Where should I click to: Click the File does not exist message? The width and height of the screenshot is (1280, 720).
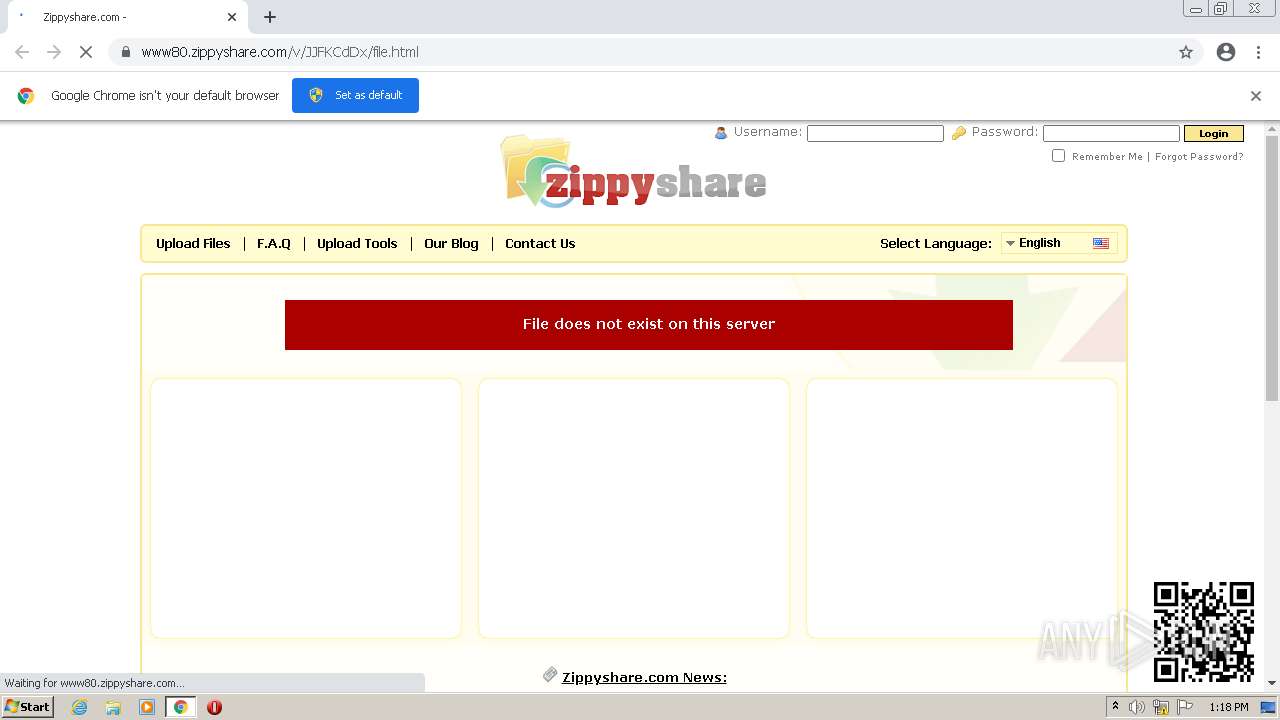point(649,324)
